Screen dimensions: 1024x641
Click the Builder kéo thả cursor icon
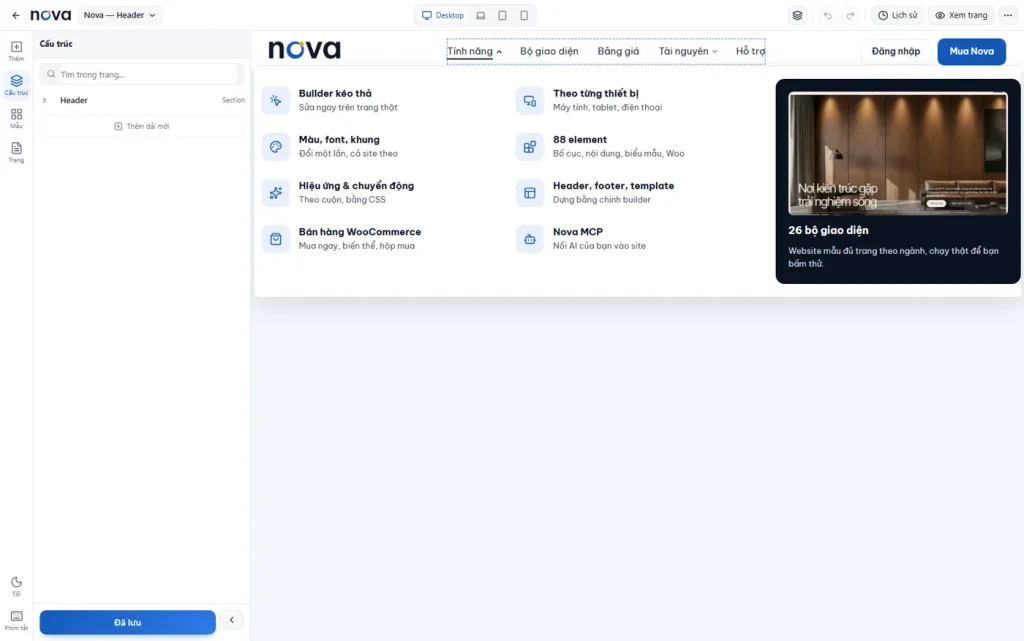point(276,101)
